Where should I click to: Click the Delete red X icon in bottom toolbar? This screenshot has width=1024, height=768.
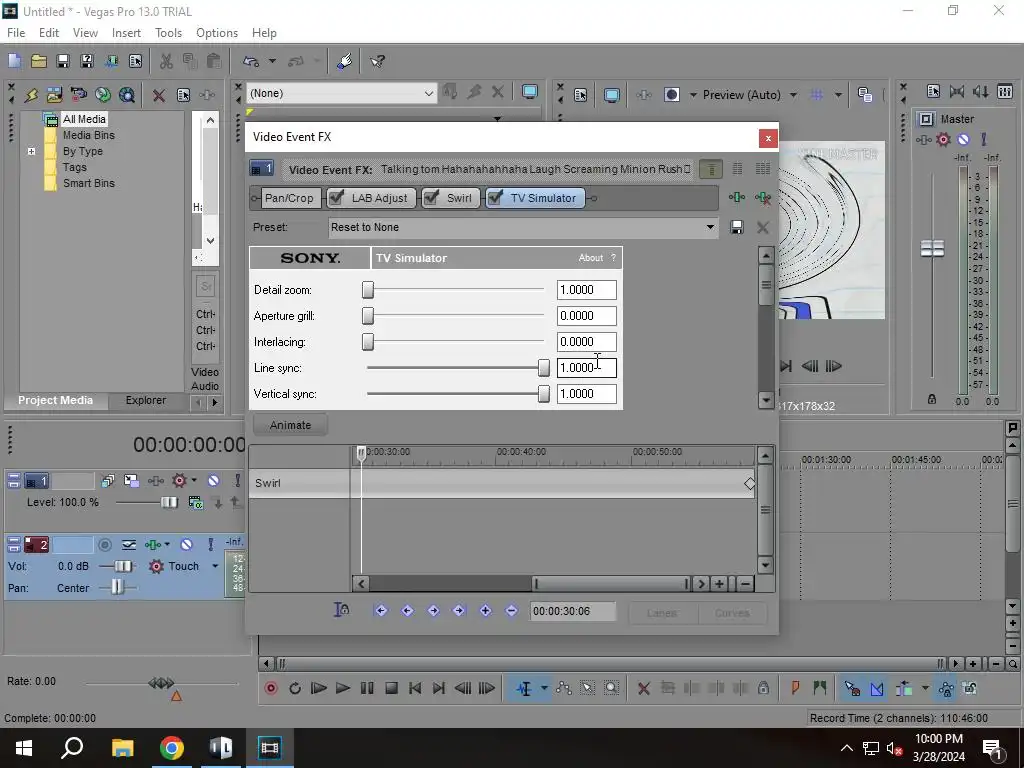pos(643,688)
